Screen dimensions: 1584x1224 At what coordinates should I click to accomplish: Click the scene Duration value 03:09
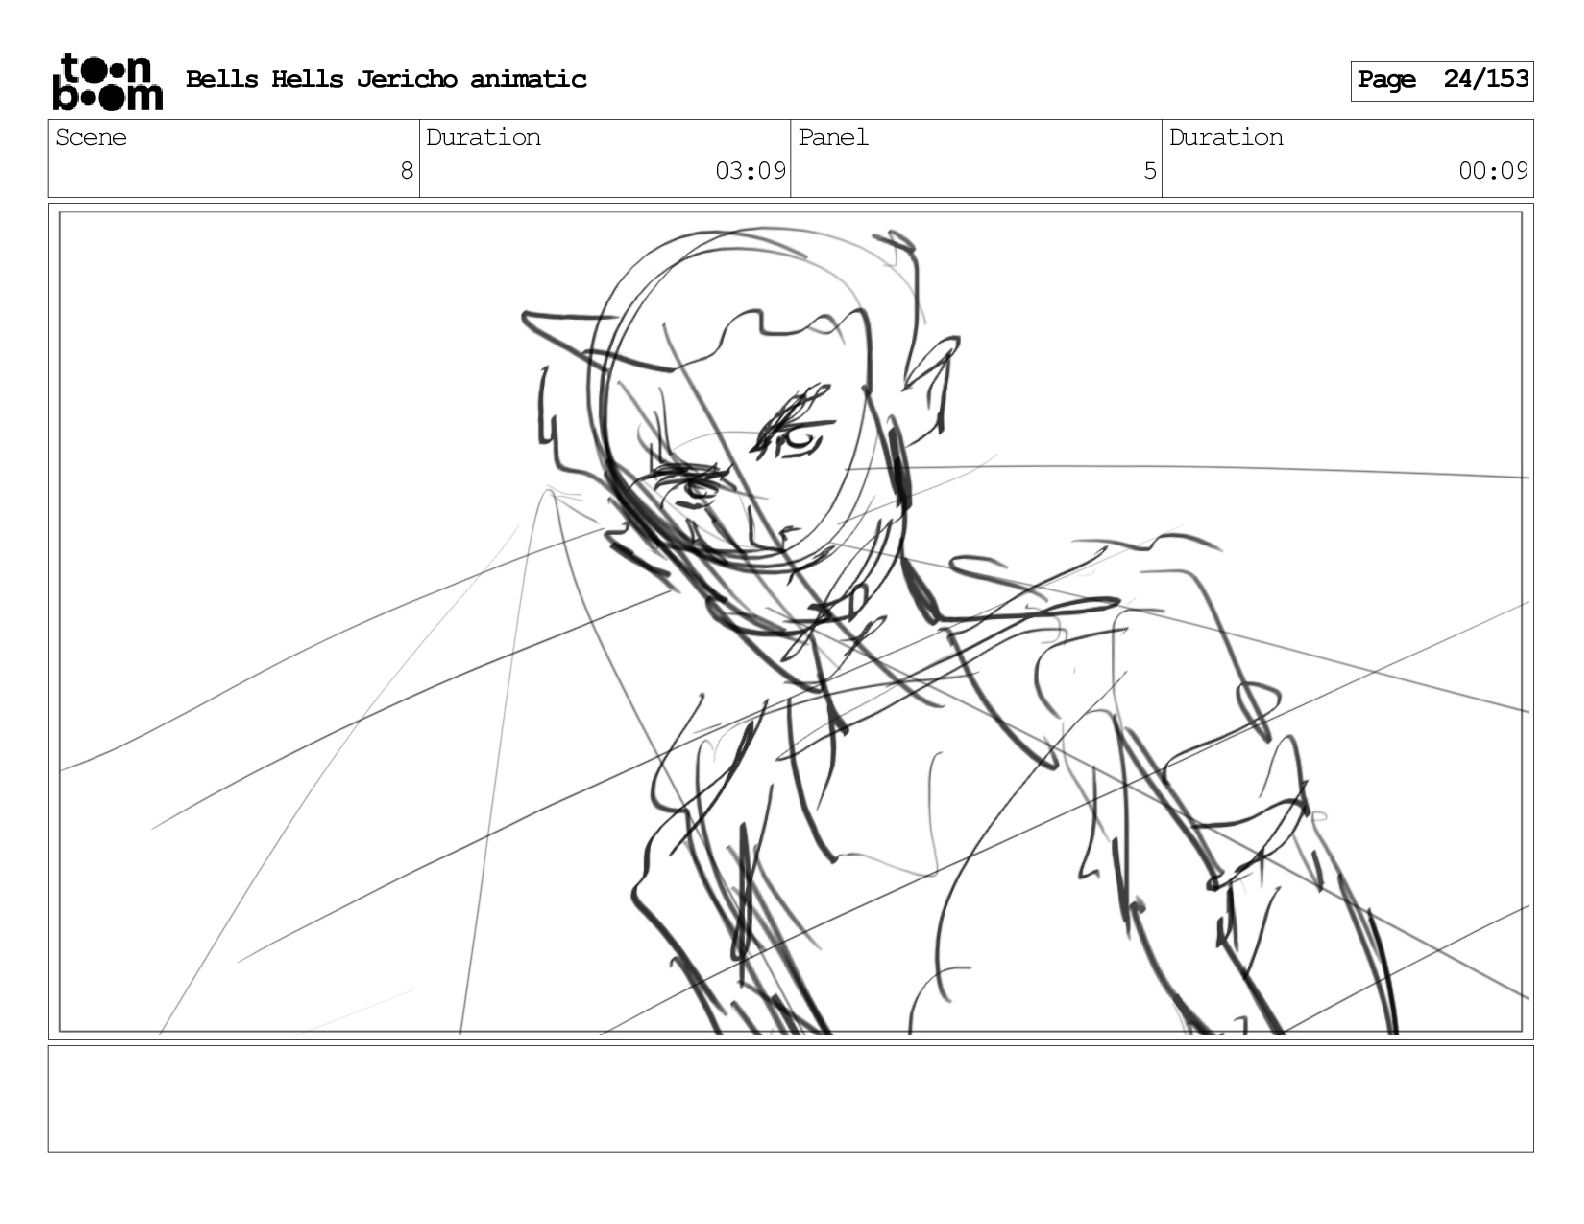pyautogui.click(x=750, y=171)
